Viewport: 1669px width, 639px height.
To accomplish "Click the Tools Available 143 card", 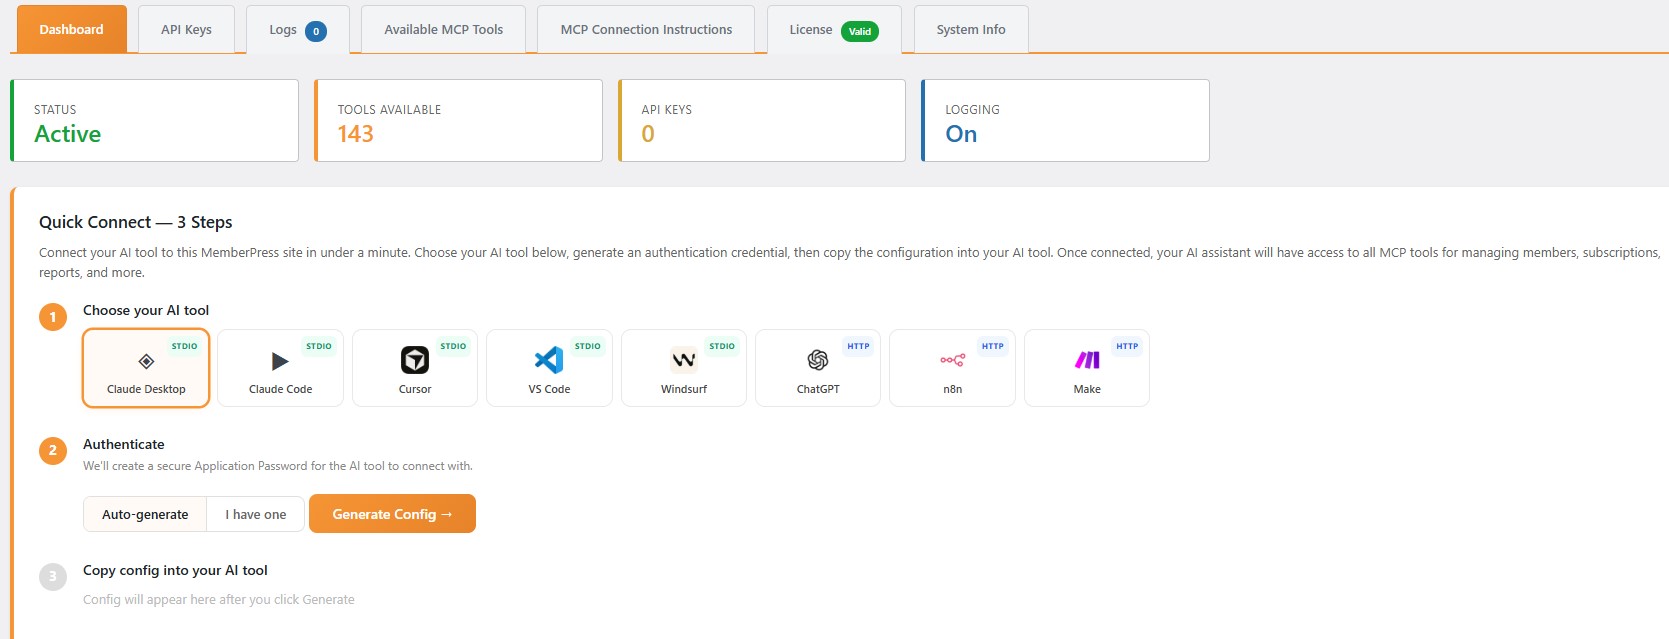I will [x=458, y=120].
